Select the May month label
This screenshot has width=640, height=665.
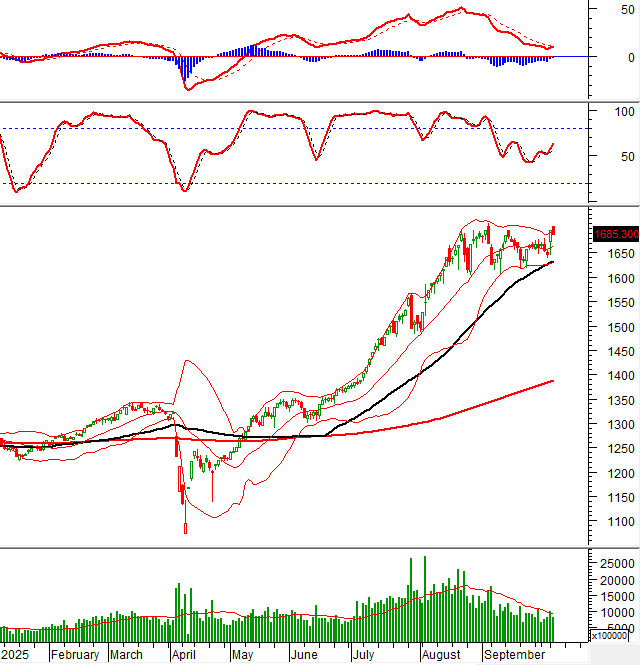pos(242,655)
